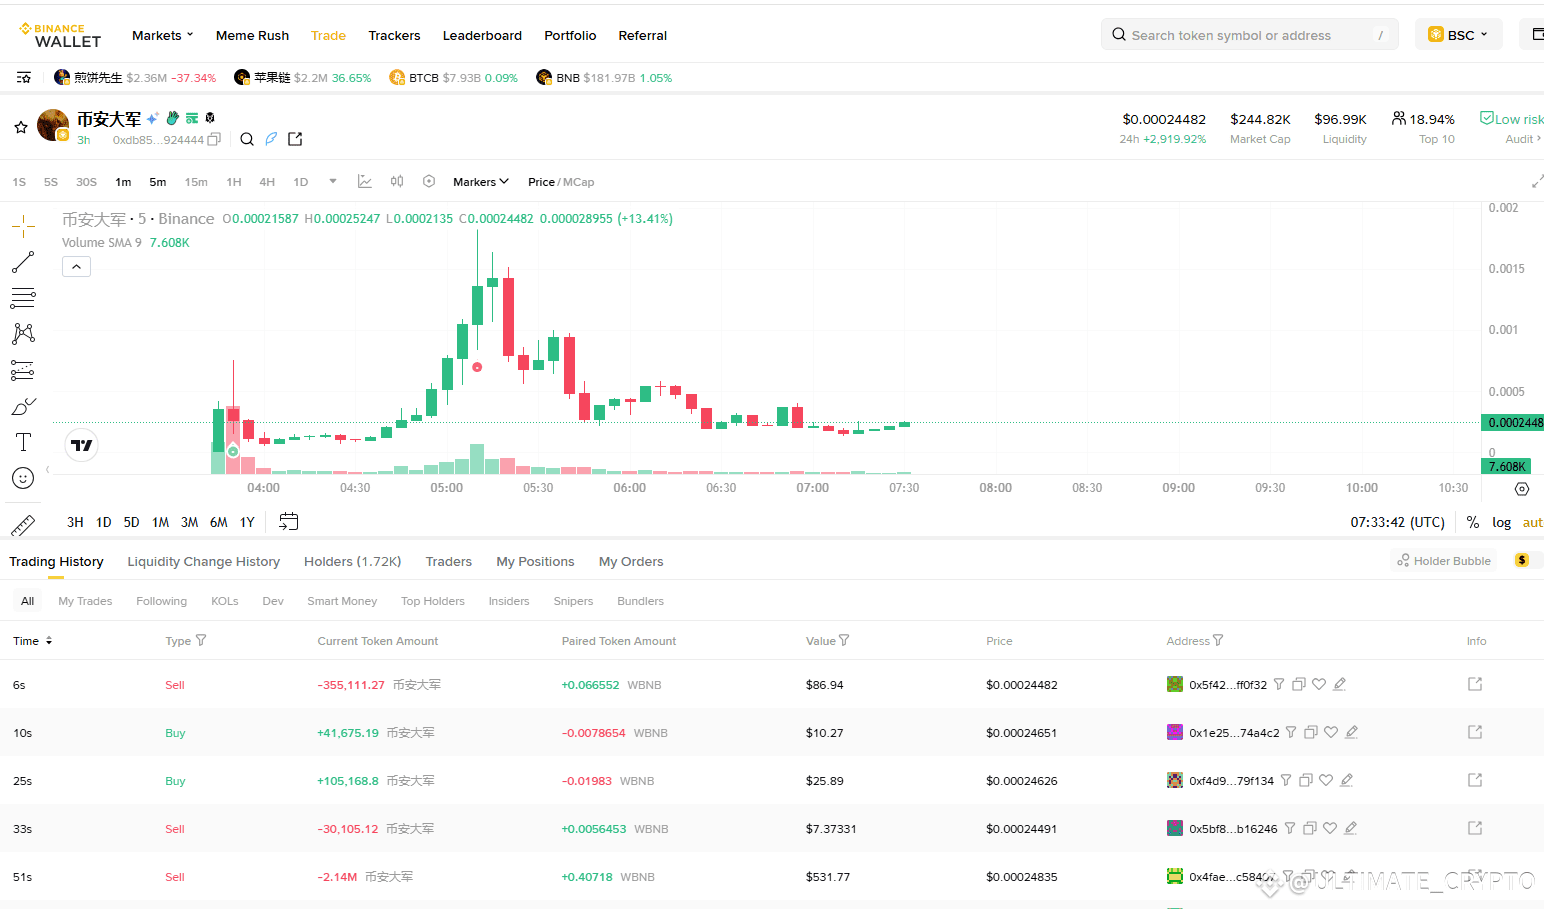Edit label for address 0xf4d9...79f134
The height and width of the screenshot is (909, 1544).
pos(1346,781)
